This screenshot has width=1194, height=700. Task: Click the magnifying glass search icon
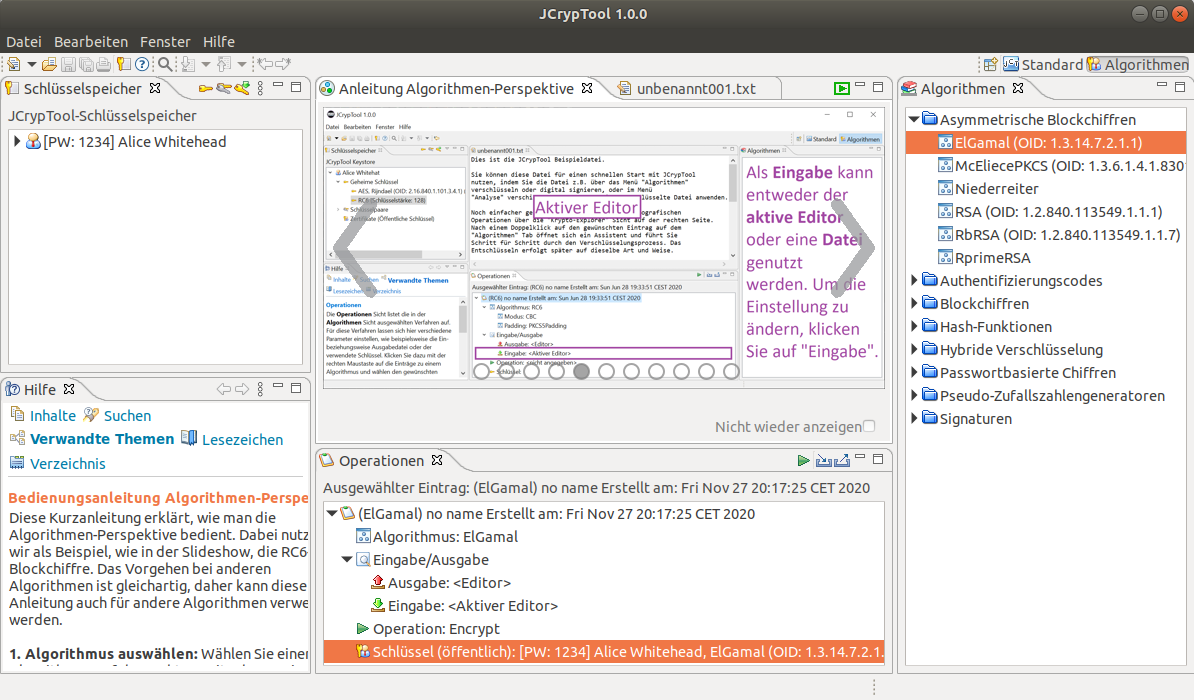click(164, 65)
